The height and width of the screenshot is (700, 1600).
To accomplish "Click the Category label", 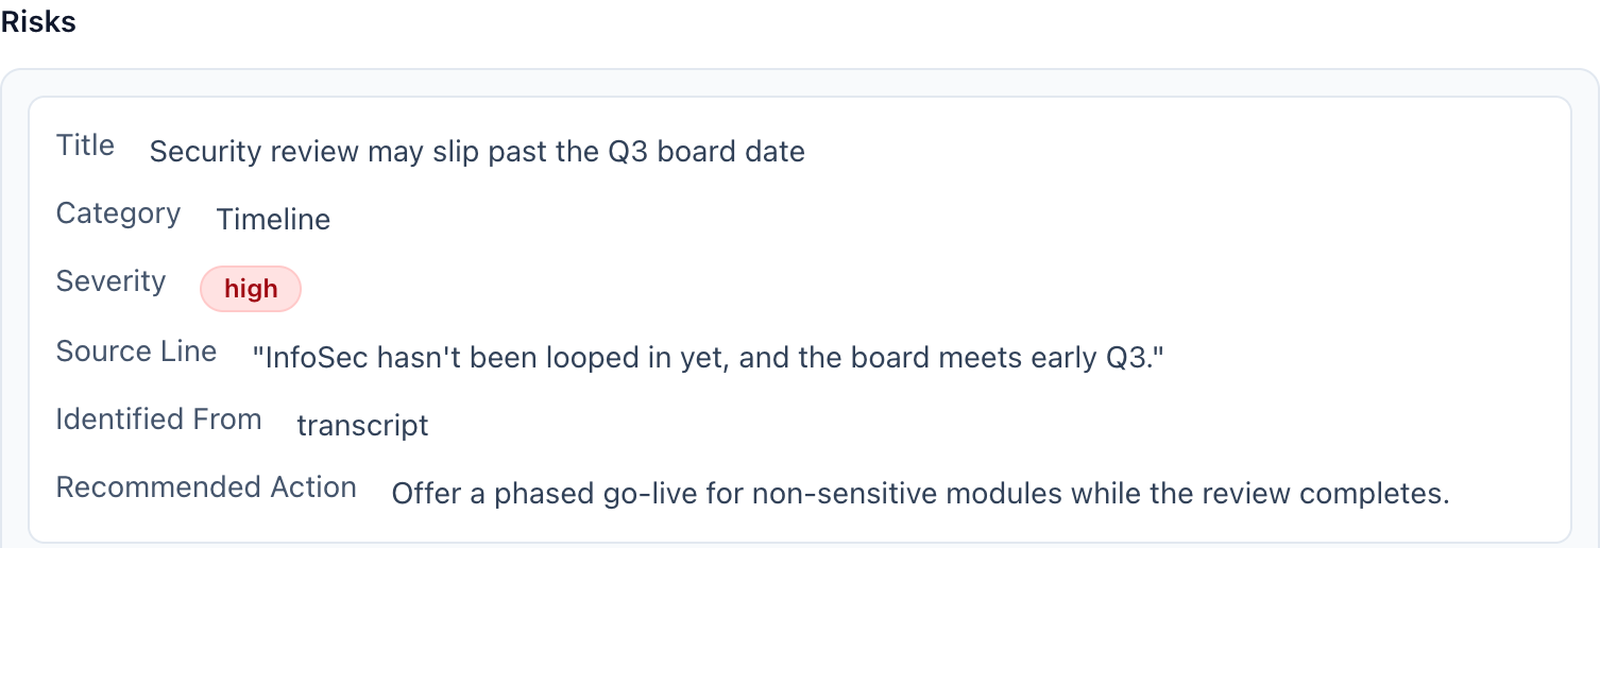I will click(118, 213).
